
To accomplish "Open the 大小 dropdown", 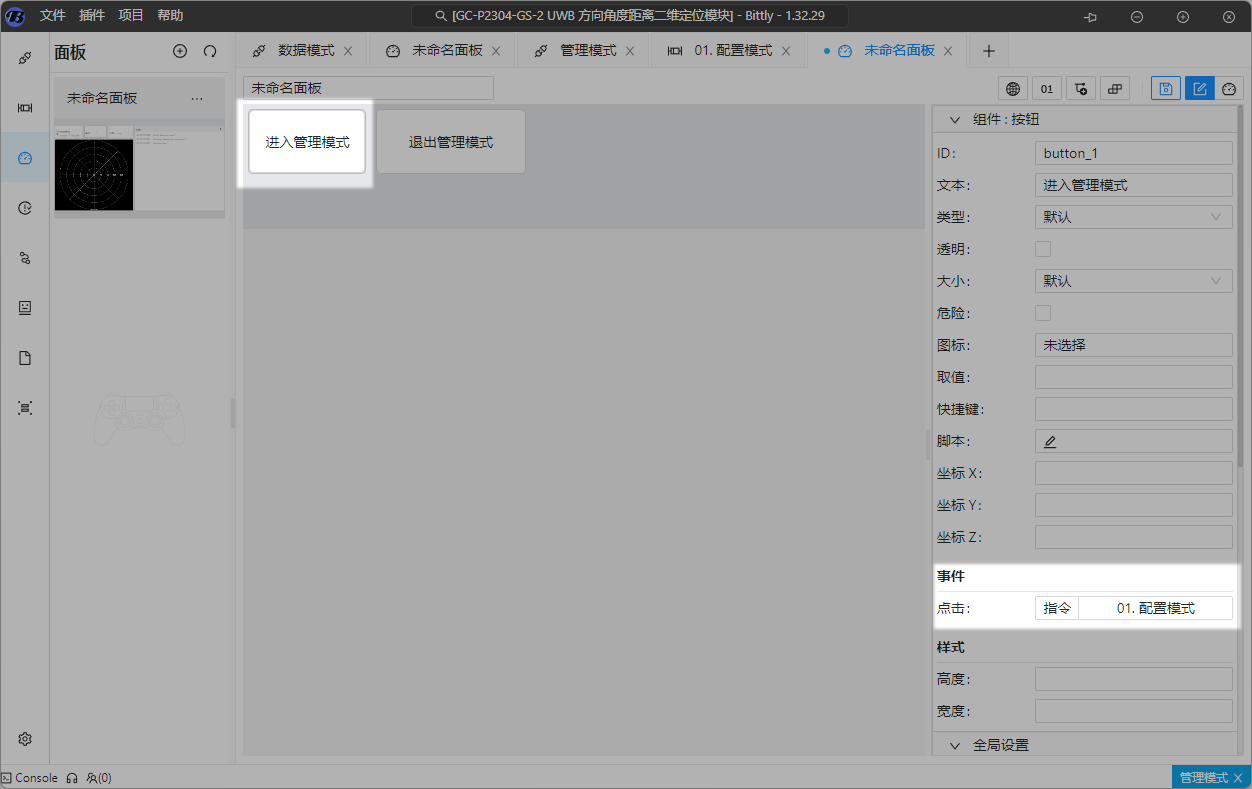I will click(1133, 281).
